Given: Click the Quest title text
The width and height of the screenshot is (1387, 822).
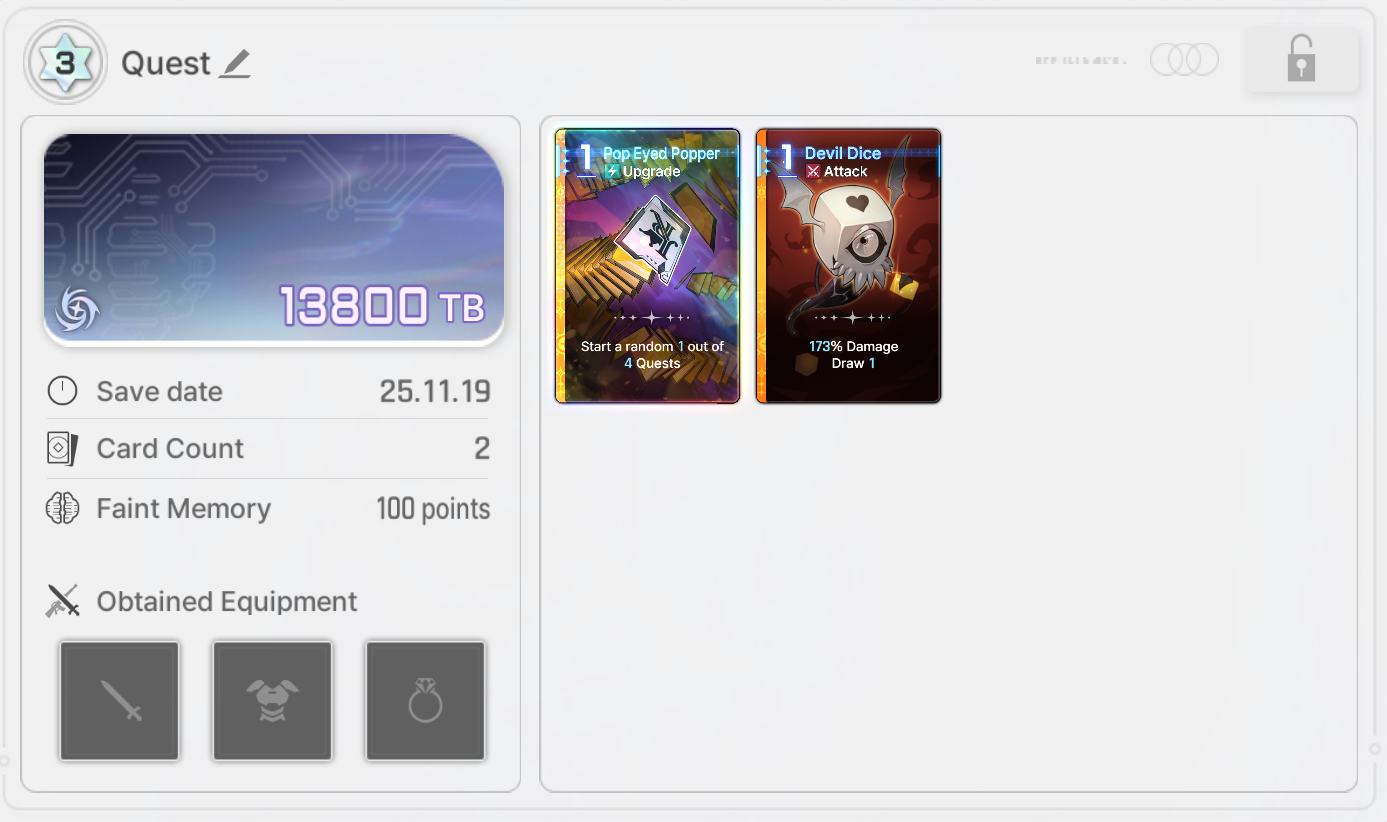Looking at the screenshot, I should click(x=166, y=64).
